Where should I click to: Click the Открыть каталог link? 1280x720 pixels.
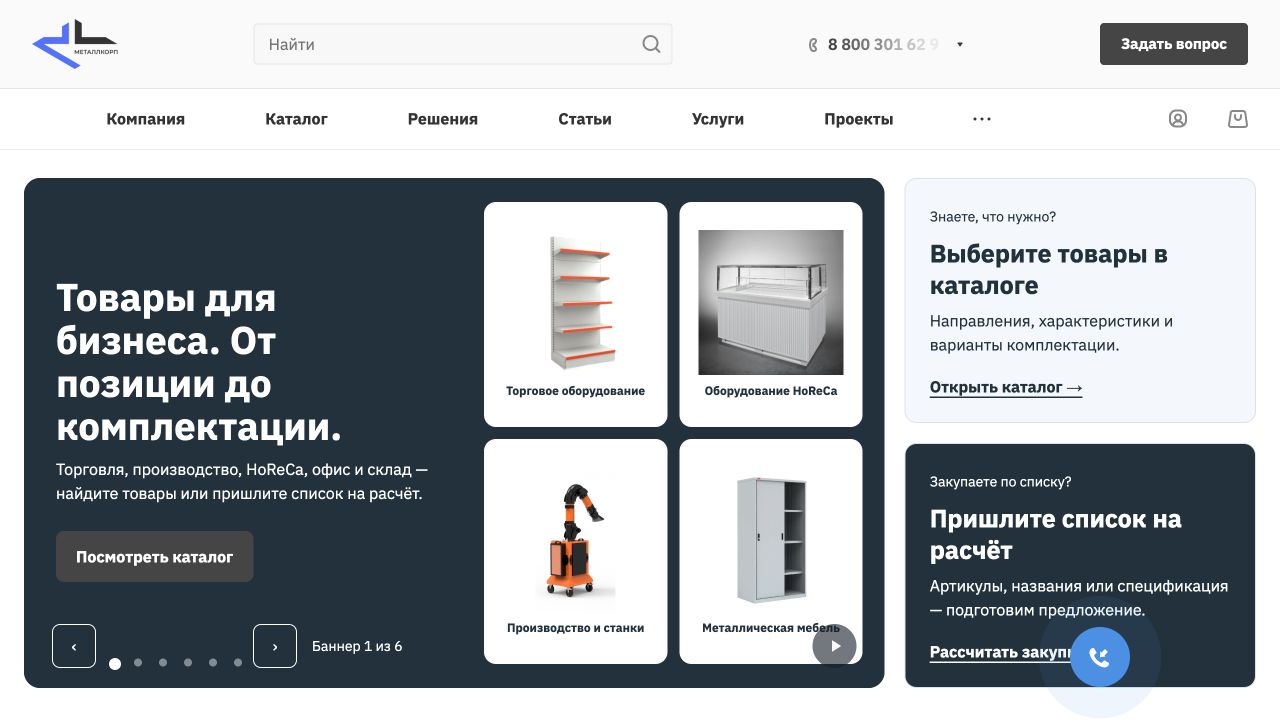(1006, 388)
